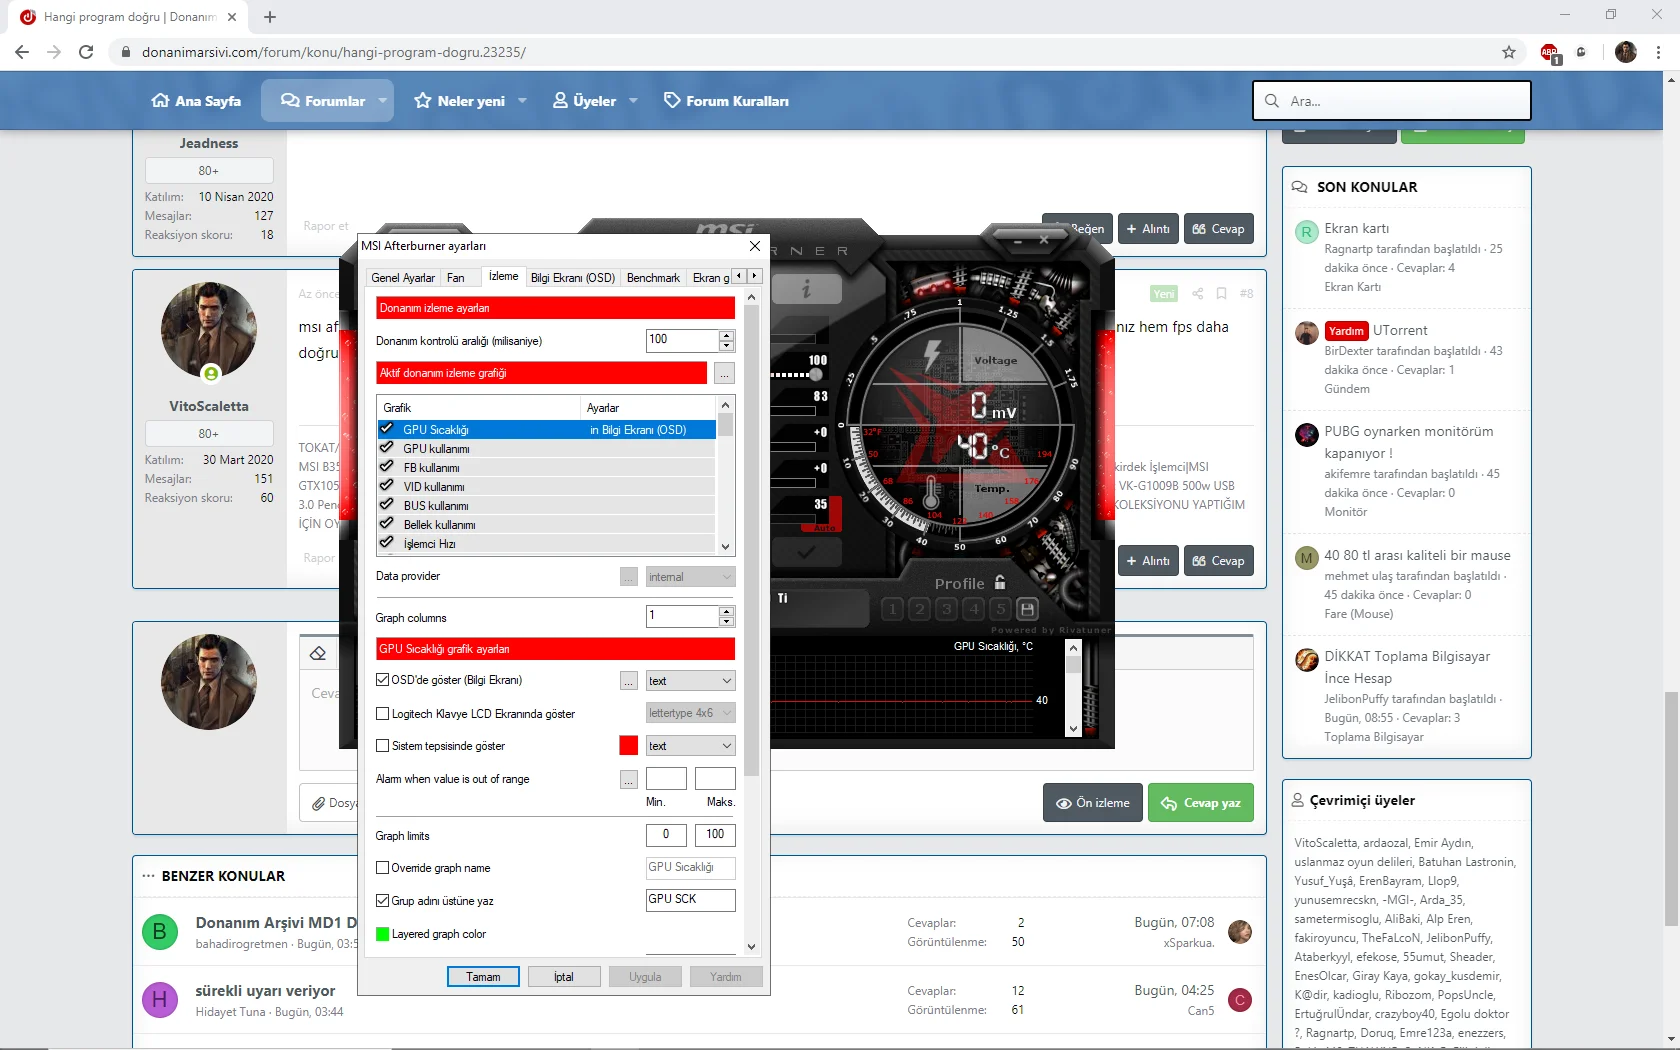Open the Data provider 'internal' dropdown
The height and width of the screenshot is (1050, 1680).
[x=691, y=577]
